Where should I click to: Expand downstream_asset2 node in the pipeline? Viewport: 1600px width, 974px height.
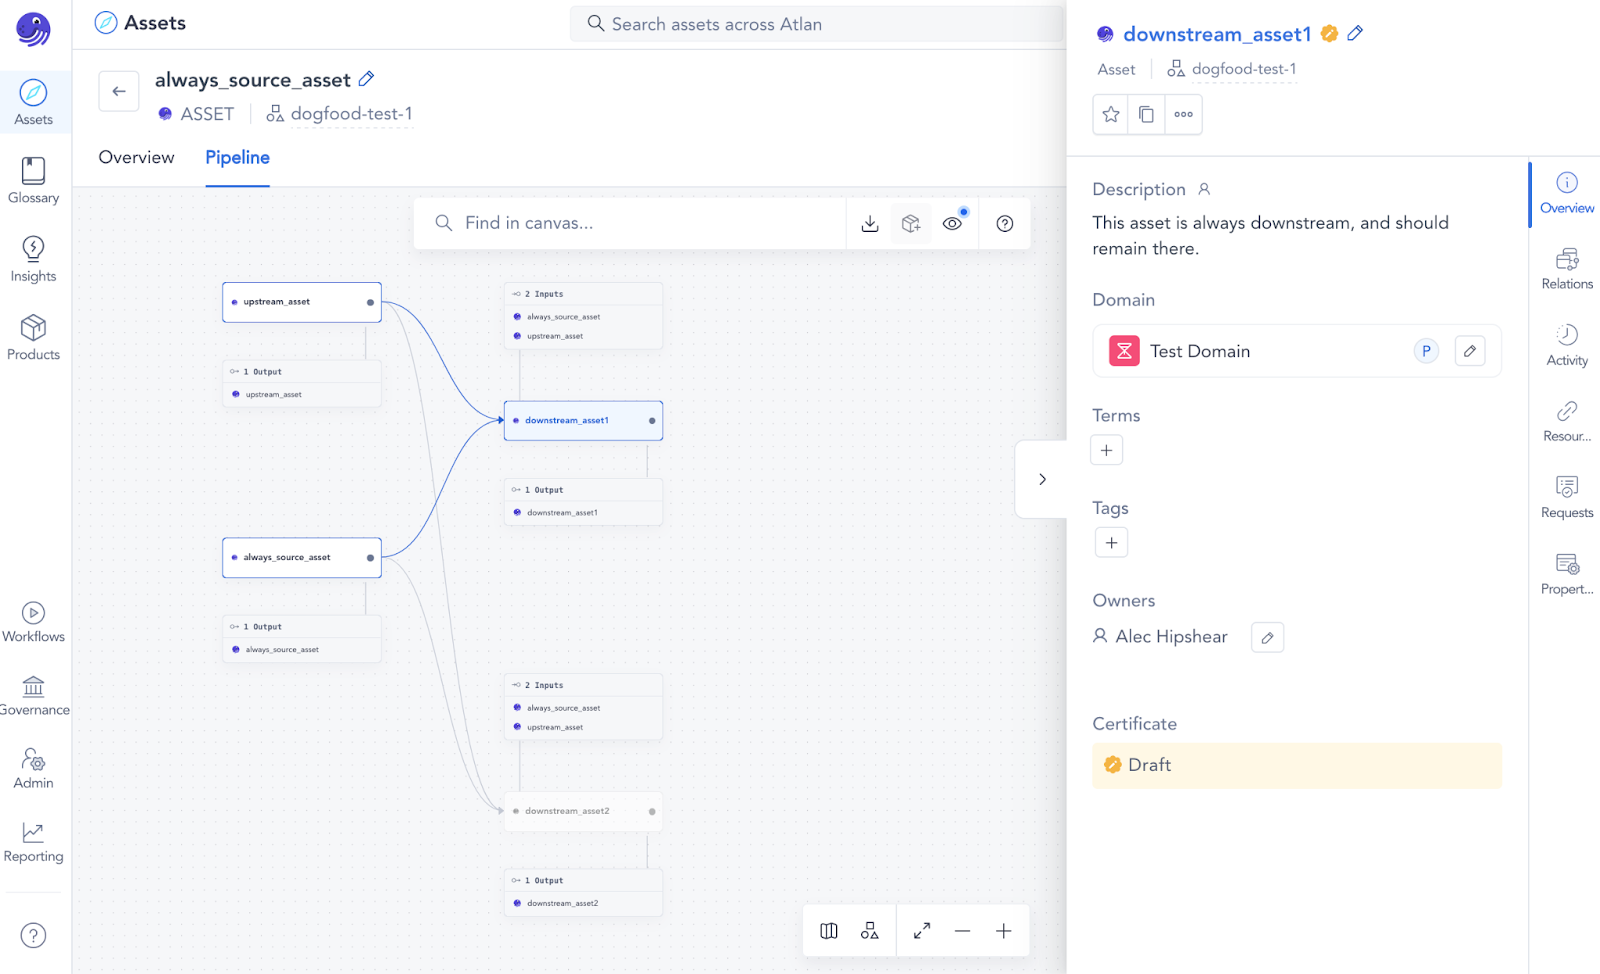[651, 811]
